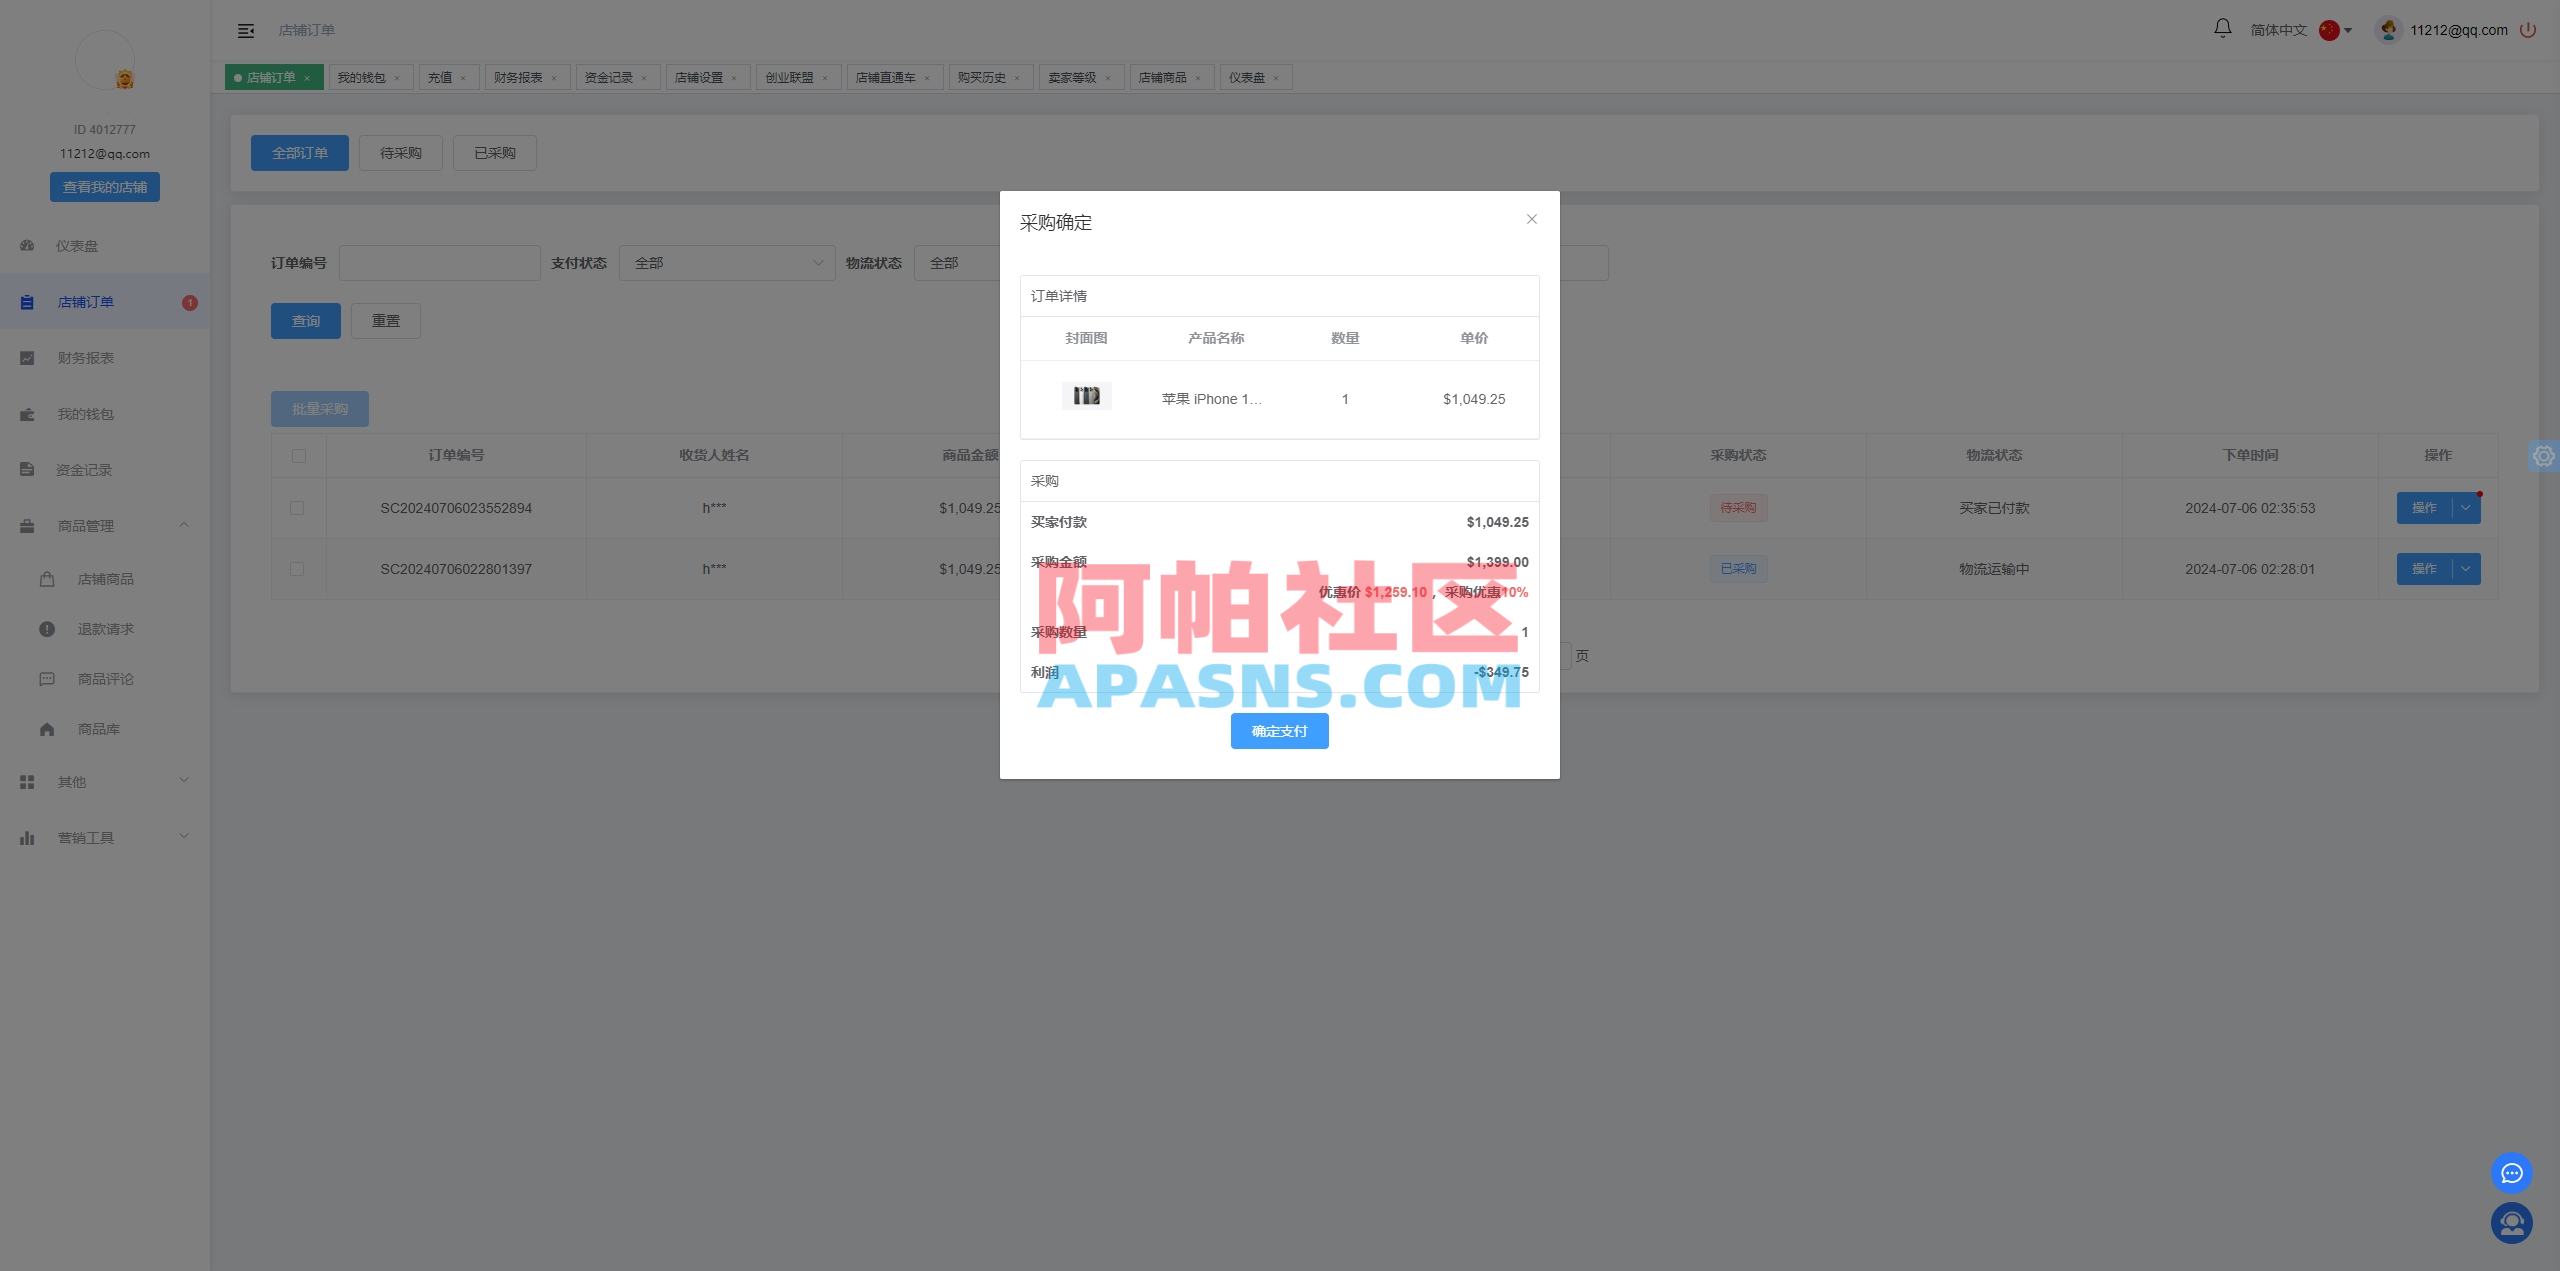This screenshot has width=2560, height=1271.
Task: Check order SC2024070602280397's row checkbox
Action: 297,568
